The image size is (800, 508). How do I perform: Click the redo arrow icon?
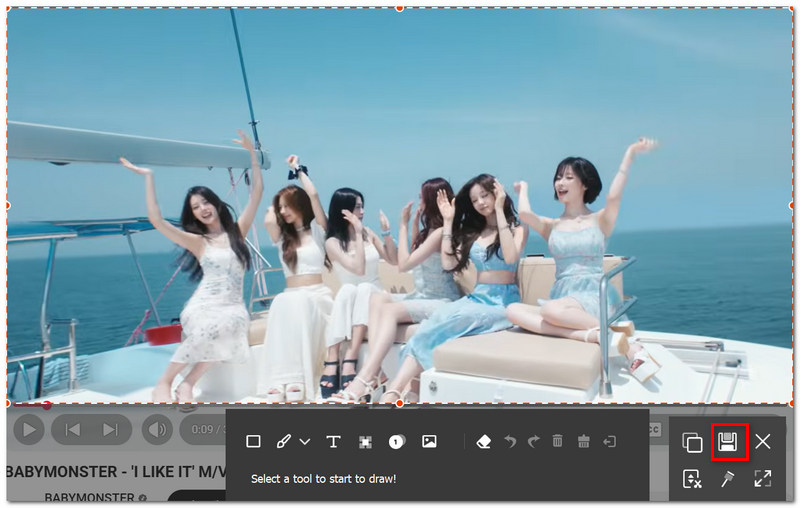click(533, 441)
